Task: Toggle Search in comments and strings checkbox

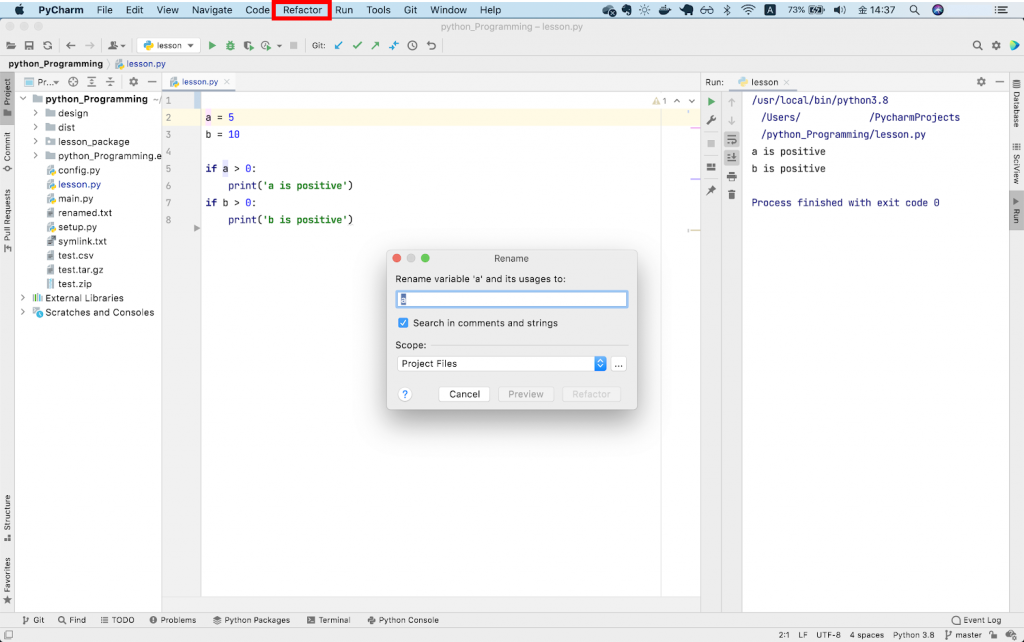Action: tap(403, 323)
